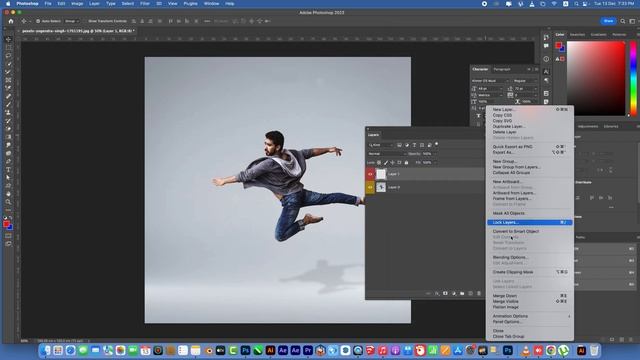640x360 pixels.
Task: Pick a shade in red color field
Action: click(x=596, y=78)
